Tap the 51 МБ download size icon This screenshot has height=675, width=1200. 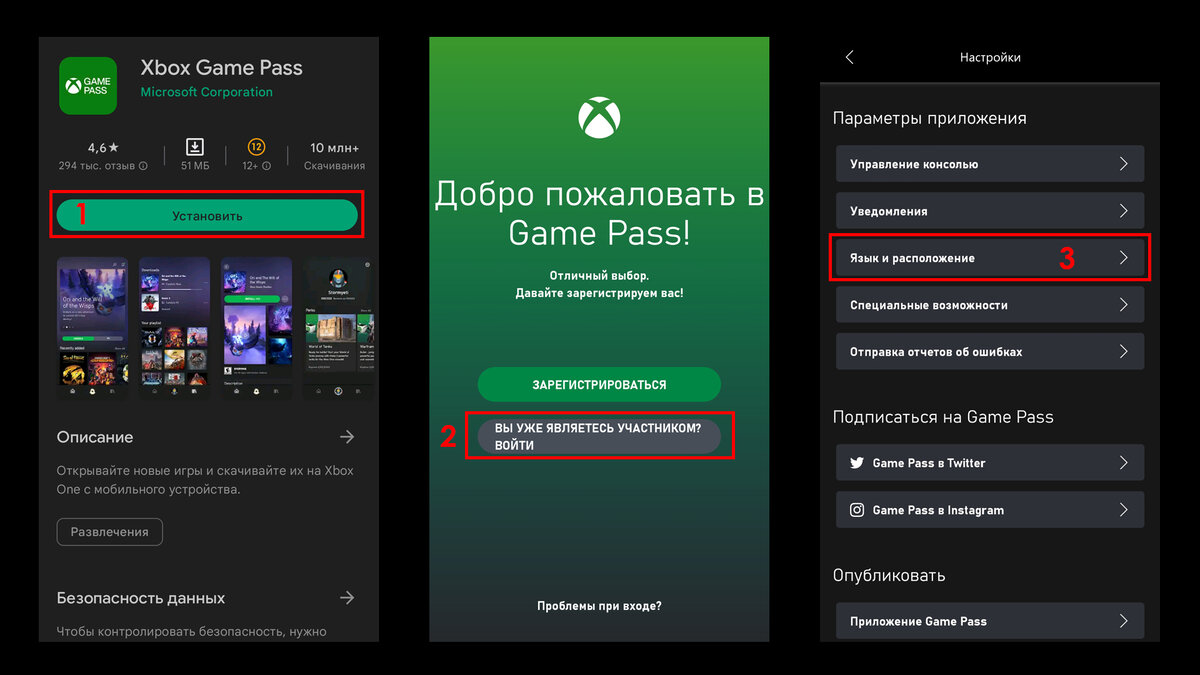click(195, 147)
